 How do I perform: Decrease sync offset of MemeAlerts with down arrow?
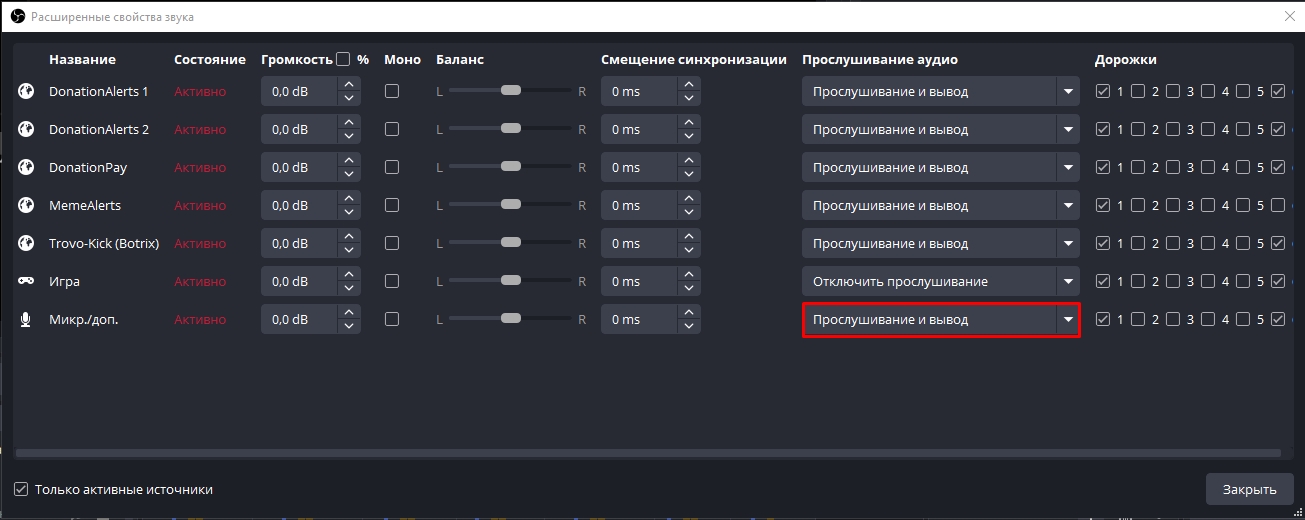[688, 212]
